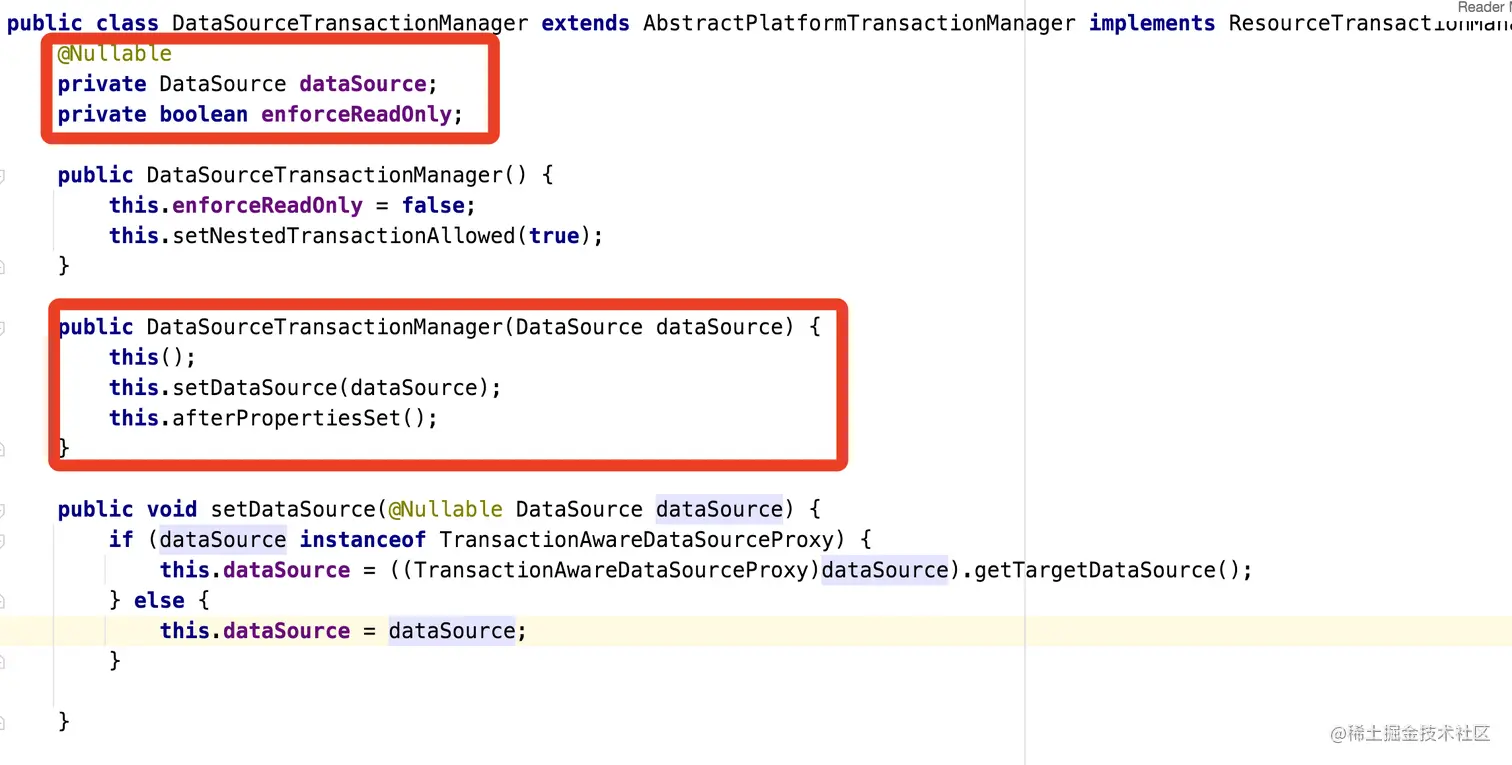This screenshot has height=765, width=1512.
Task: Click 'dataSource' in the private field declaration
Action: pos(363,84)
